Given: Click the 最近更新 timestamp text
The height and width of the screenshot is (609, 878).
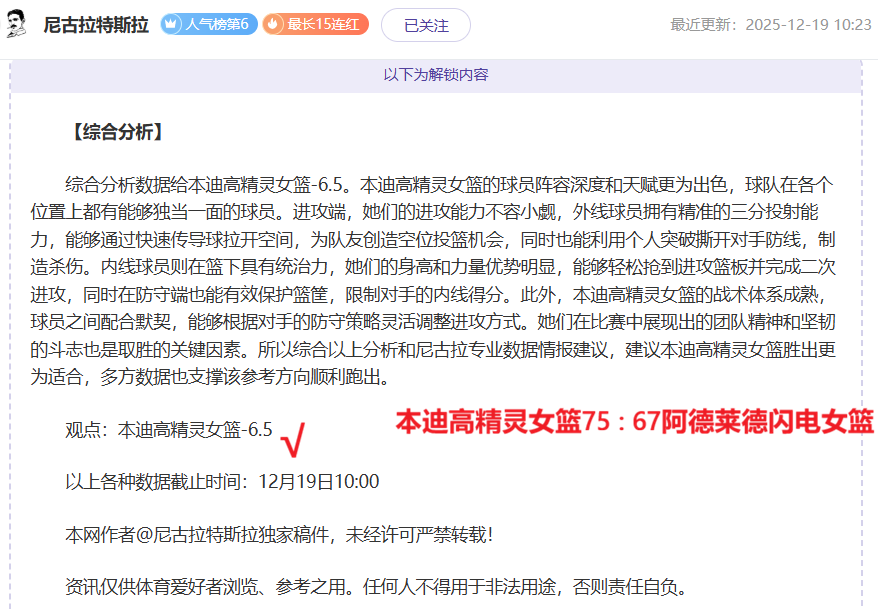Looking at the screenshot, I should click(770, 25).
